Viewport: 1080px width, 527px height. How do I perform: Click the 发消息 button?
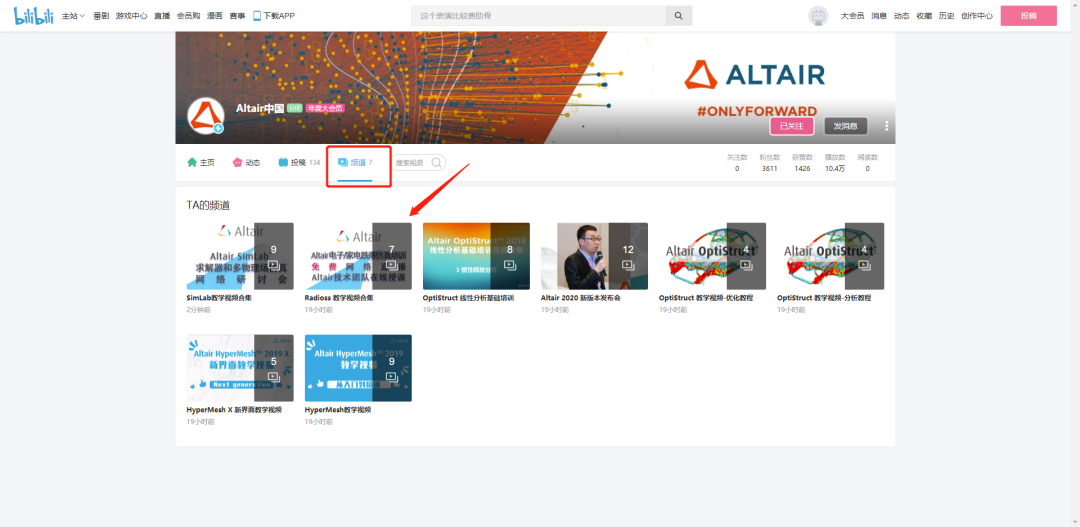coord(846,126)
